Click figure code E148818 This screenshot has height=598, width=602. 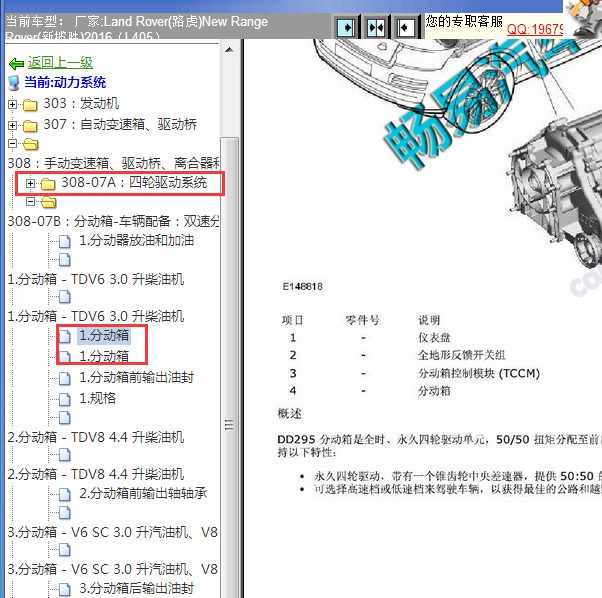pos(303,286)
